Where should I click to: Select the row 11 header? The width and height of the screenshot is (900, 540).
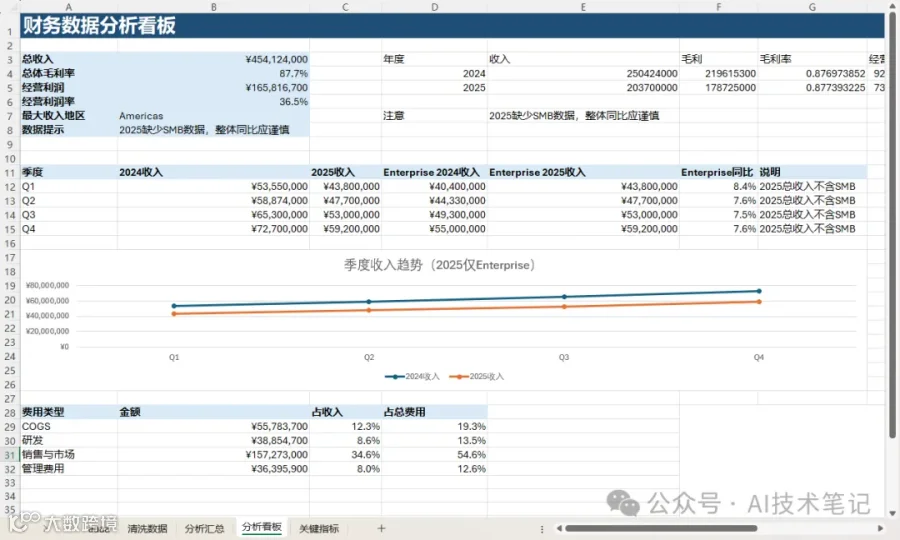coord(10,173)
